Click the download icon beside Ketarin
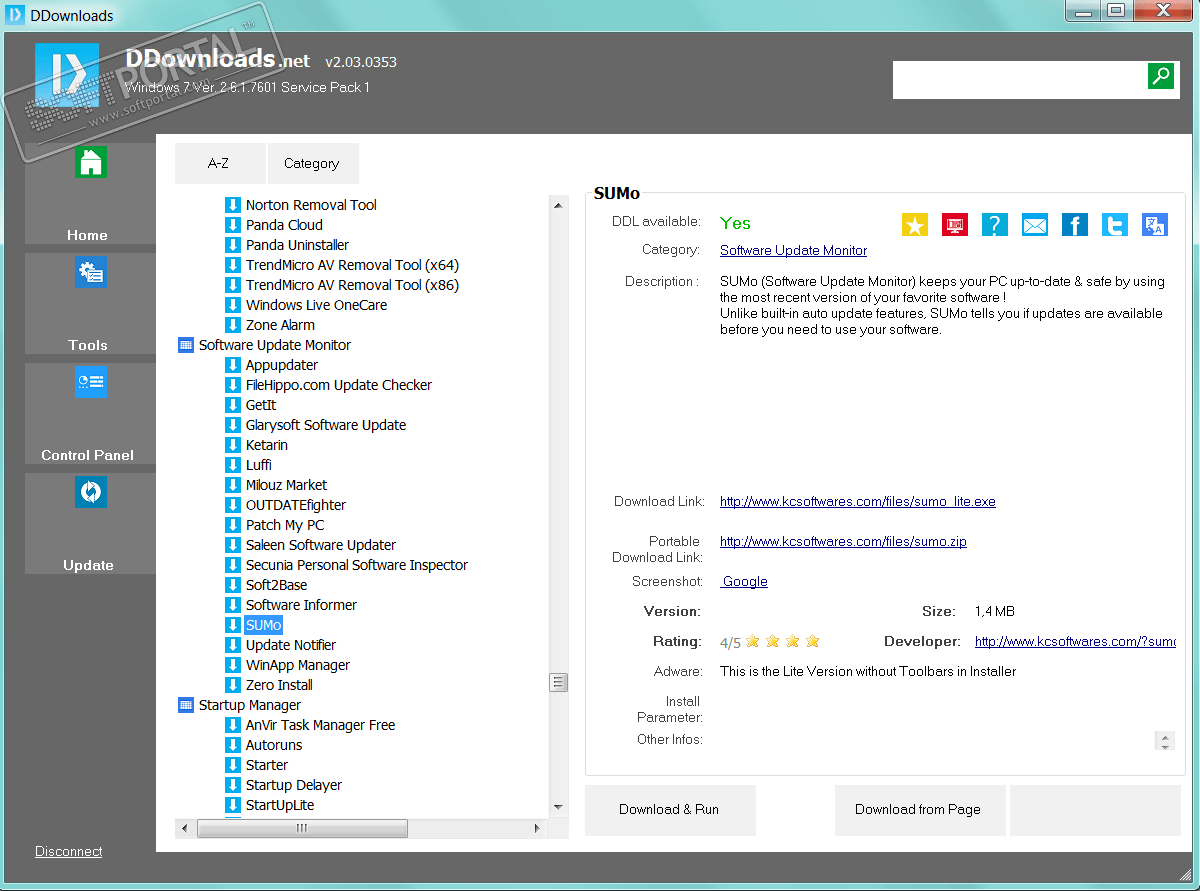The image size is (1200, 891). click(x=233, y=445)
